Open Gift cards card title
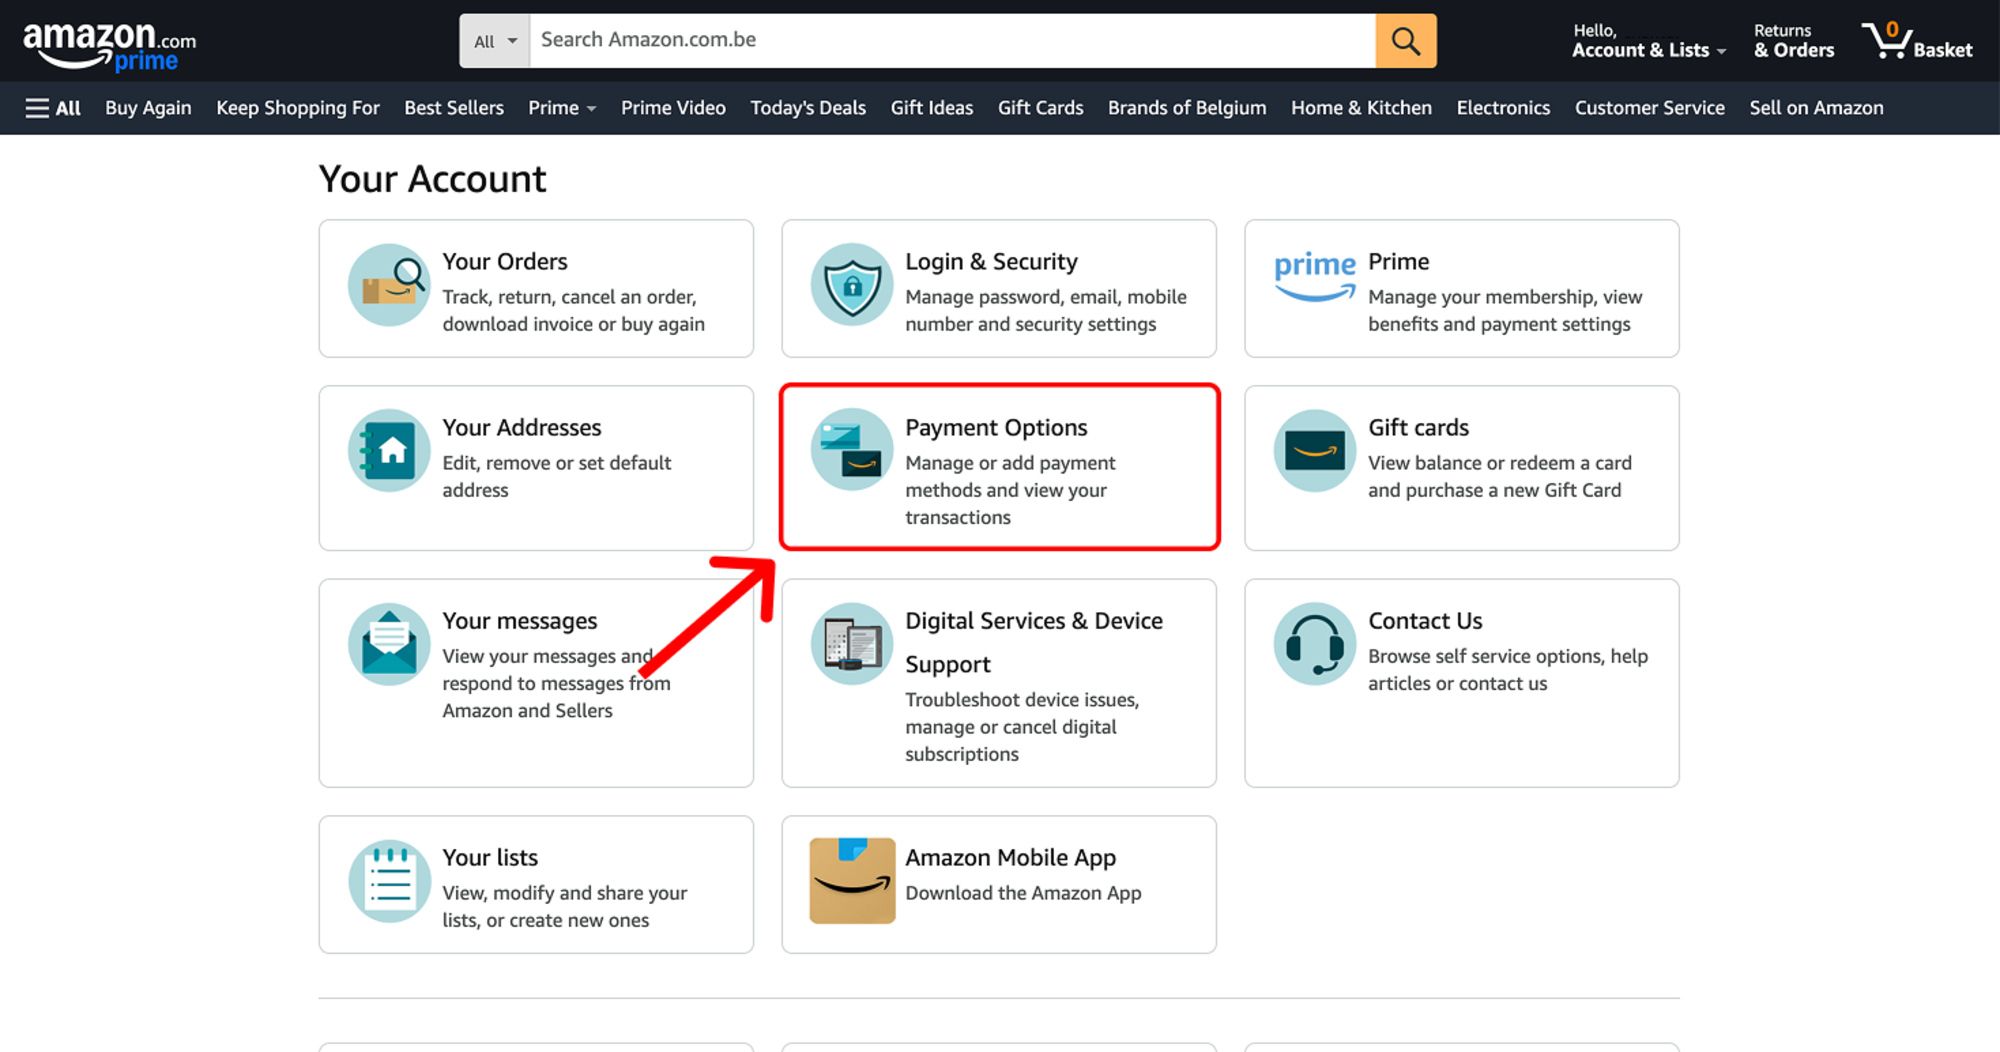 1418,427
